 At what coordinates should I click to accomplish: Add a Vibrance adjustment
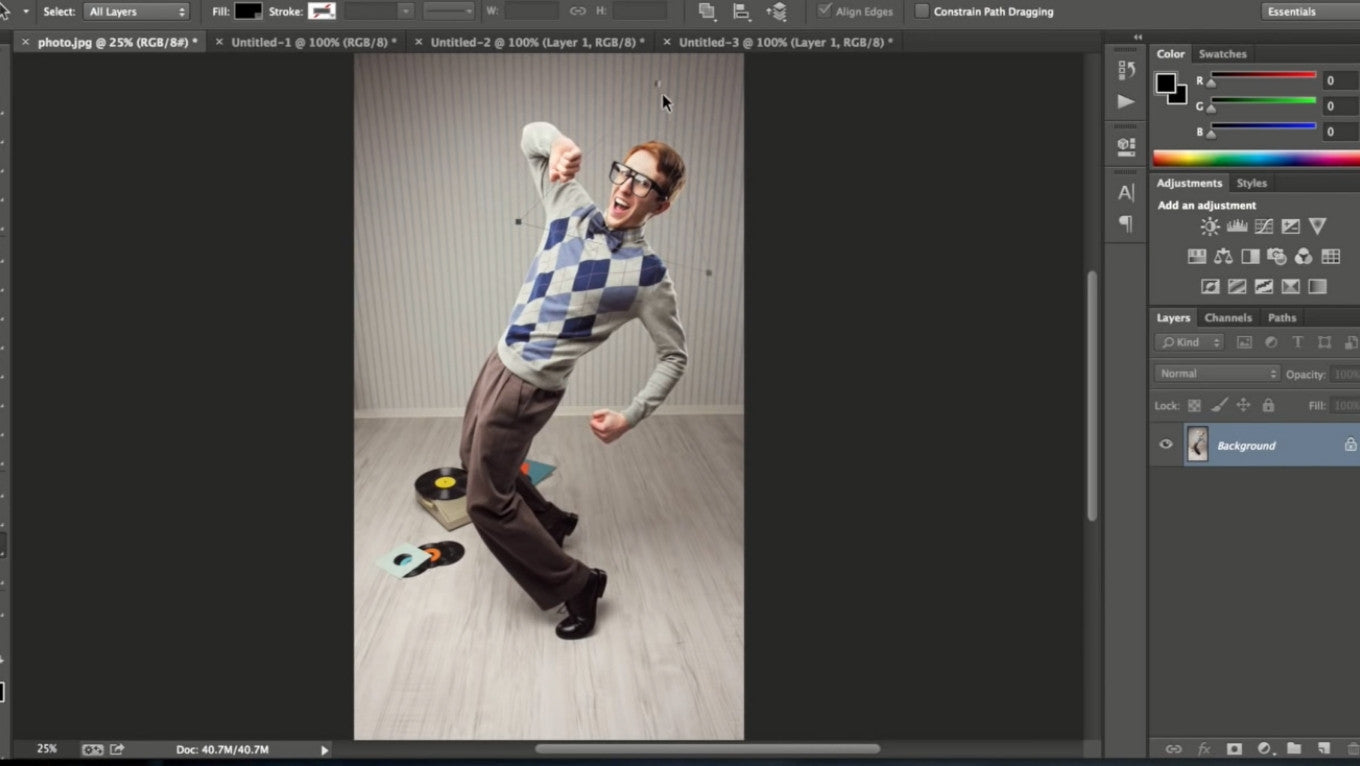click(1318, 227)
